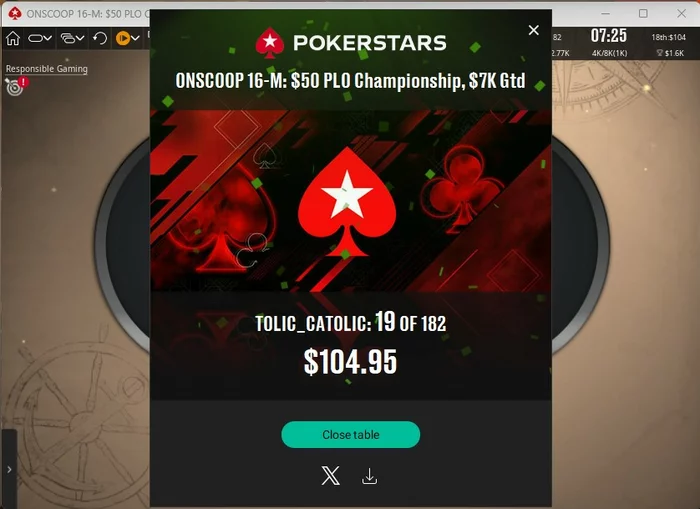Screen dimensions: 700x509
Task: Open the Responsible Gaming link
Action: point(46,69)
